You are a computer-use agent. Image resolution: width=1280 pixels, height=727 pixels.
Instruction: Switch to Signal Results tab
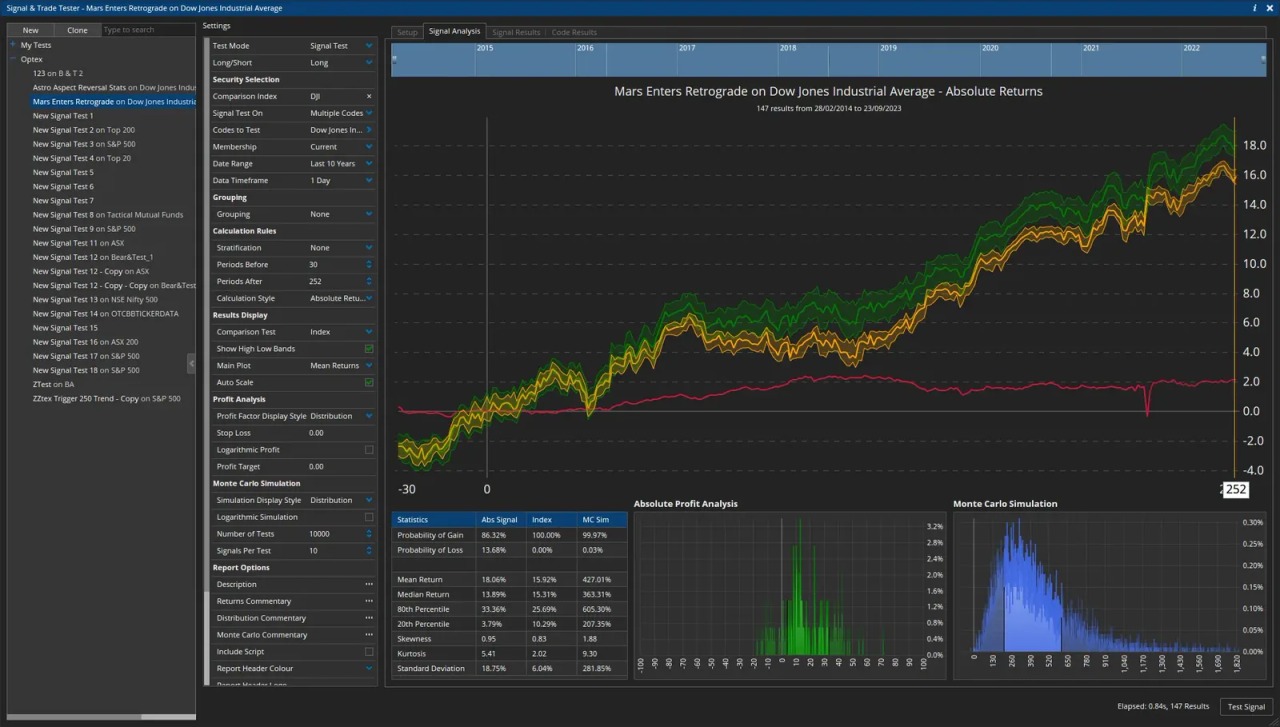coord(516,32)
